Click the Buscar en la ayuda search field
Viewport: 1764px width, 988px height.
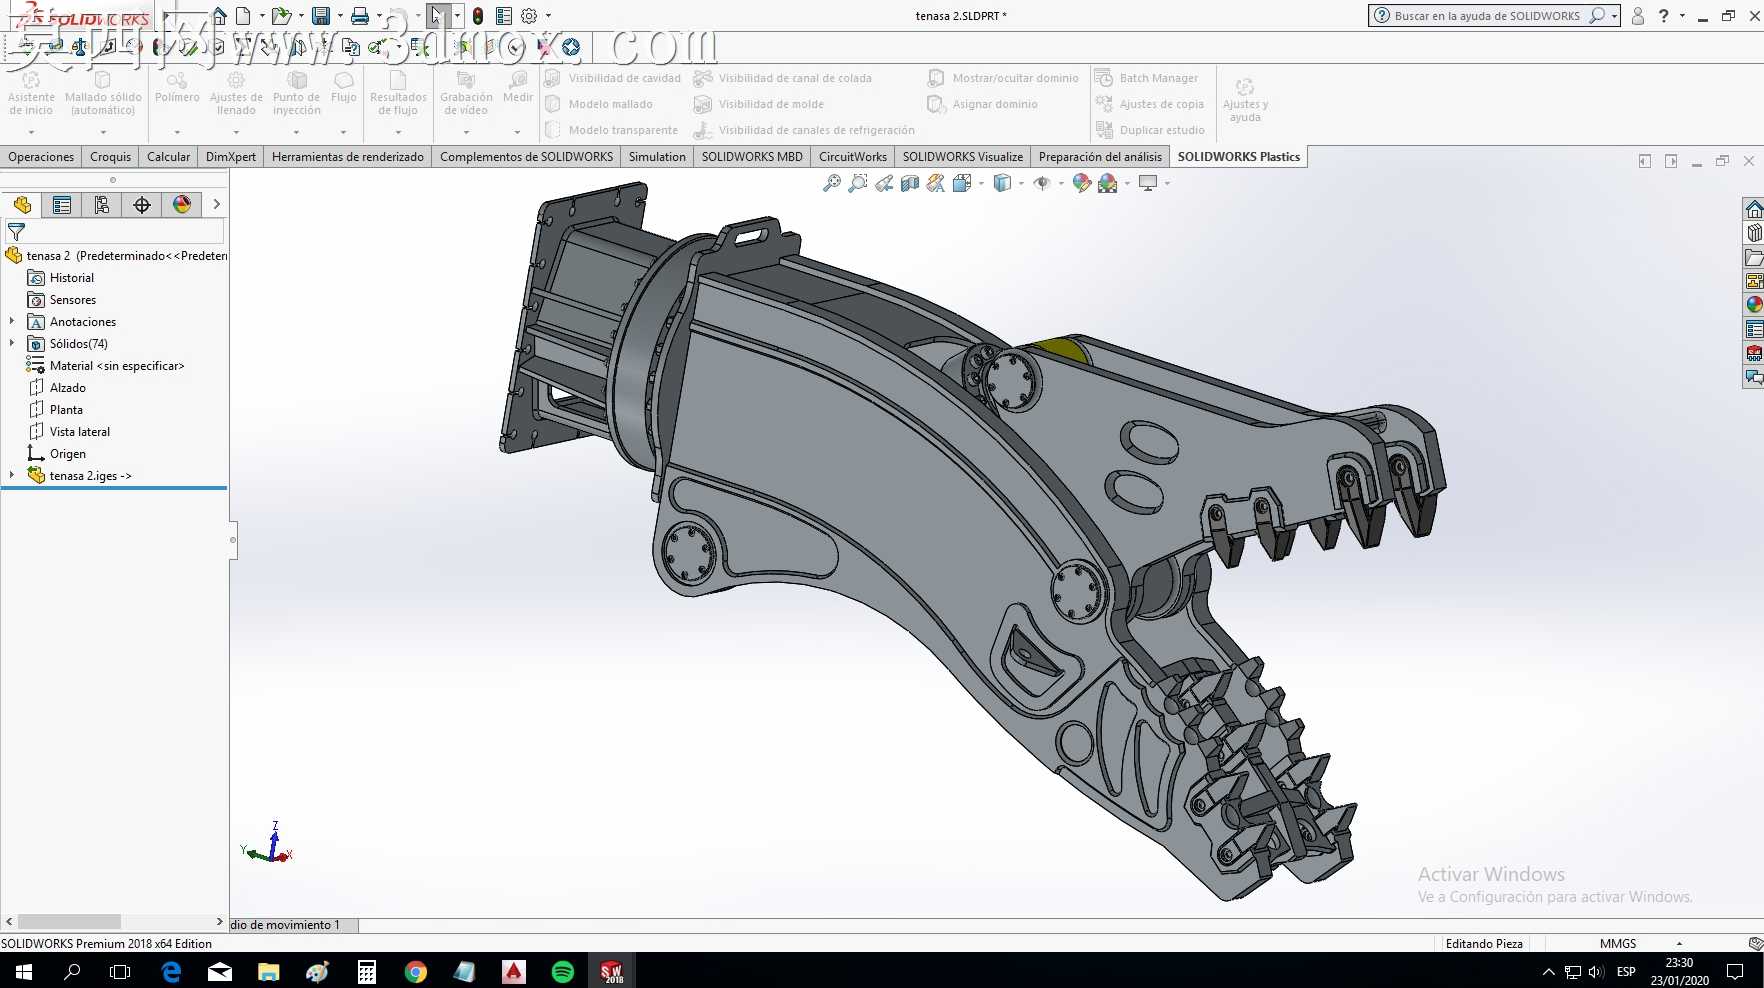pyautogui.click(x=1486, y=16)
